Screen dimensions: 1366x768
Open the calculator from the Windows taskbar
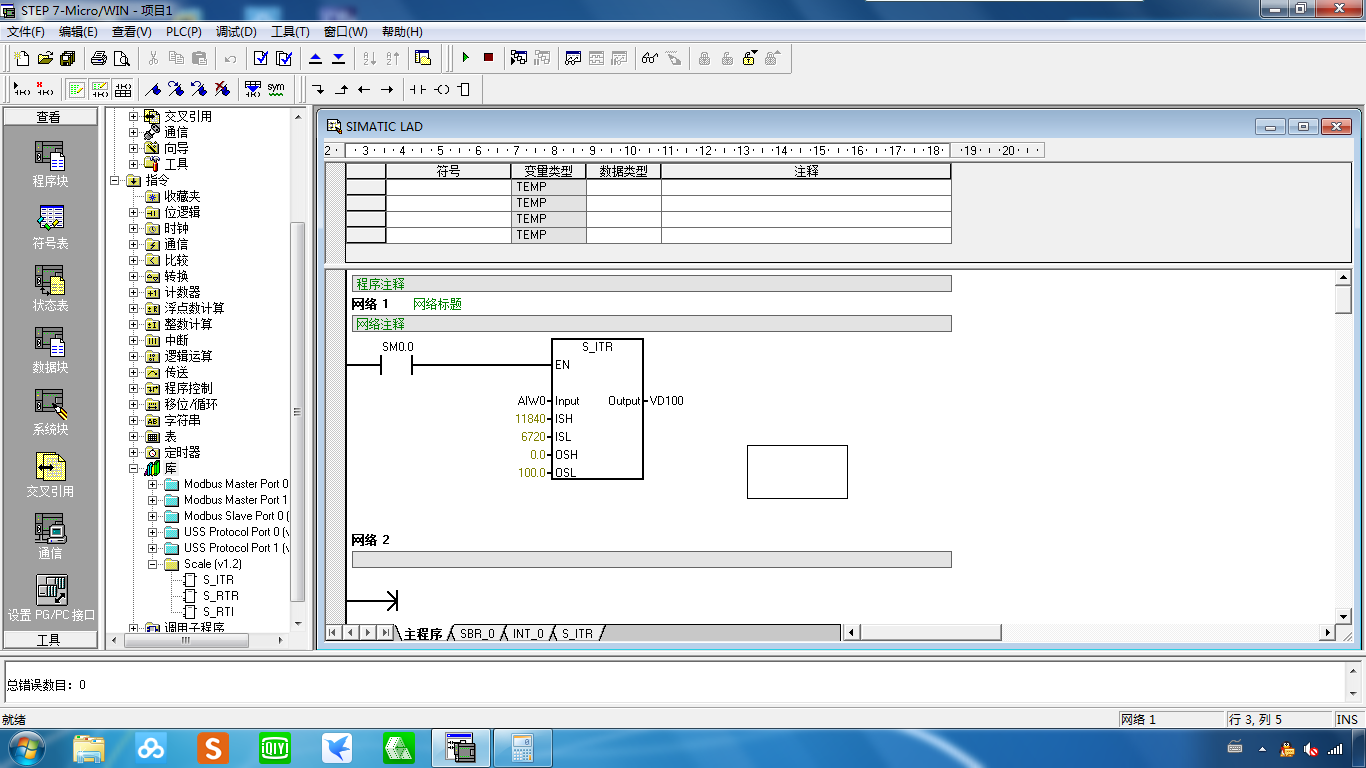[522, 748]
